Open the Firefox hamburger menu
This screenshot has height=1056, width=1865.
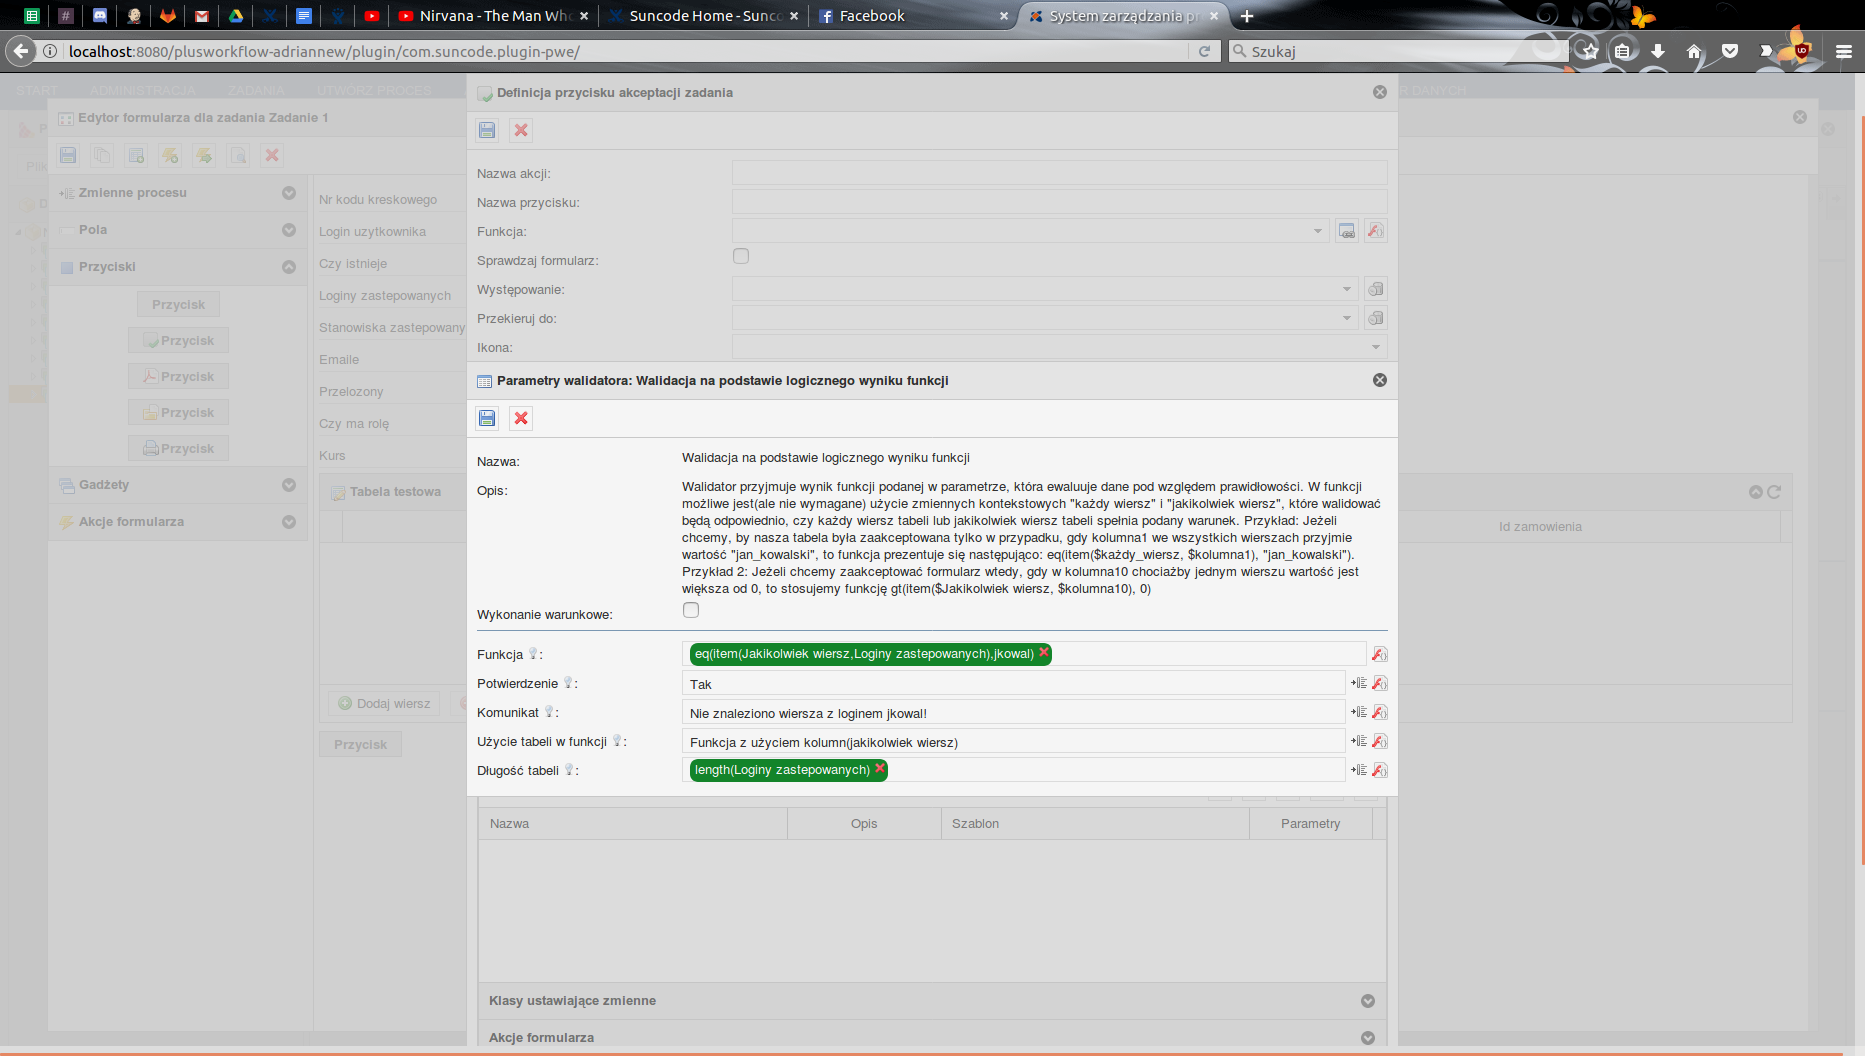1844,51
